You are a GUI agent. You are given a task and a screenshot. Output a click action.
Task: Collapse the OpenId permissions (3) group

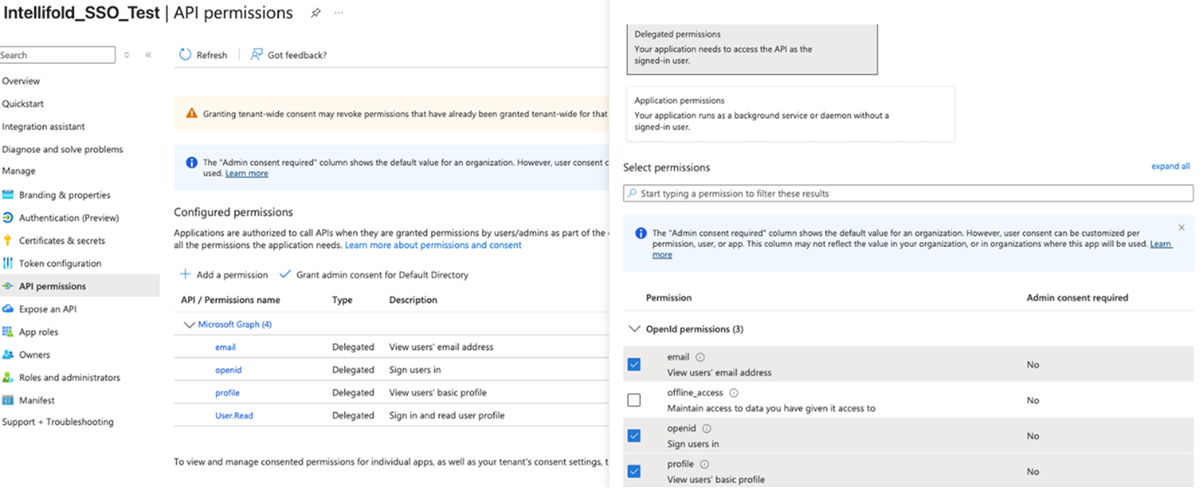[633, 329]
